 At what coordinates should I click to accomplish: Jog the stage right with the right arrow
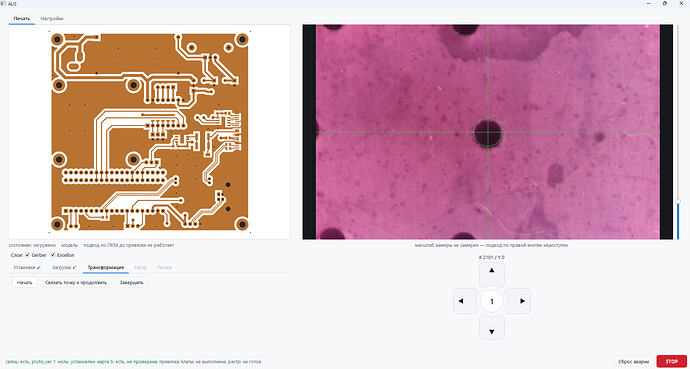[x=518, y=301]
